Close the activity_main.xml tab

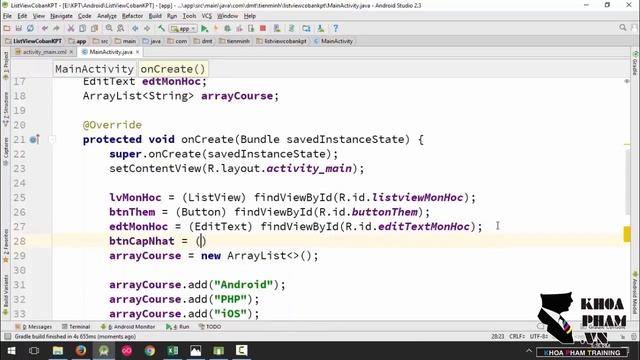point(71,52)
